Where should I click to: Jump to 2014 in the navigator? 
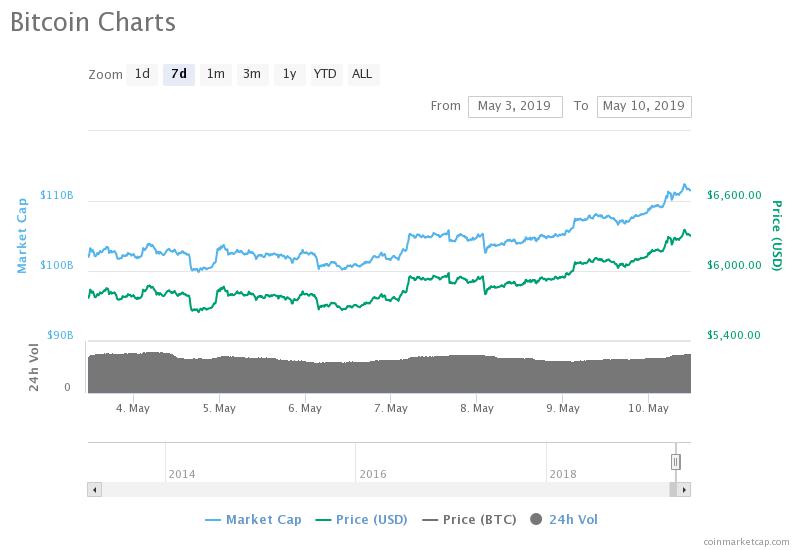pyautogui.click(x=182, y=474)
